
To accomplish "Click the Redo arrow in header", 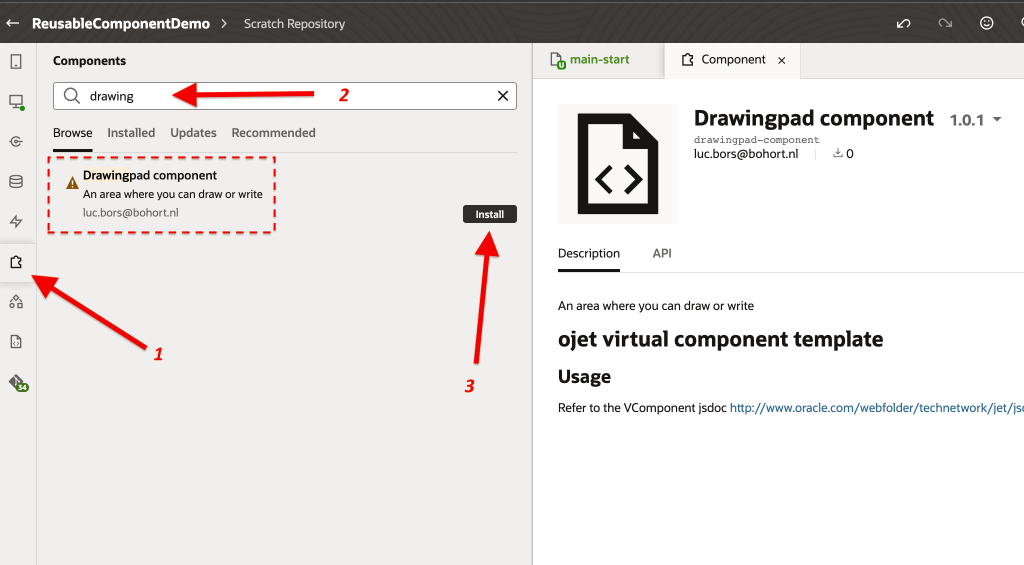I will 945,23.
